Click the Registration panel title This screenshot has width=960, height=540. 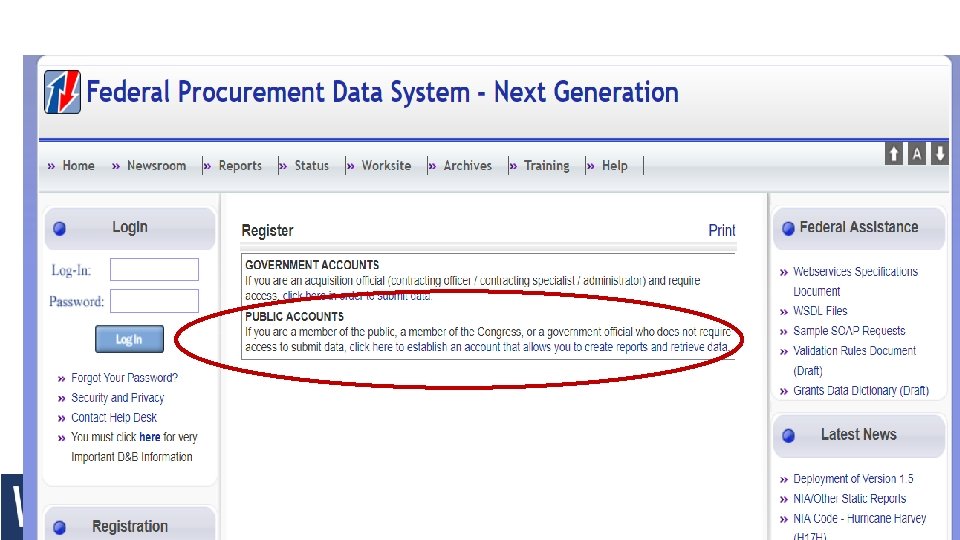pos(130,527)
